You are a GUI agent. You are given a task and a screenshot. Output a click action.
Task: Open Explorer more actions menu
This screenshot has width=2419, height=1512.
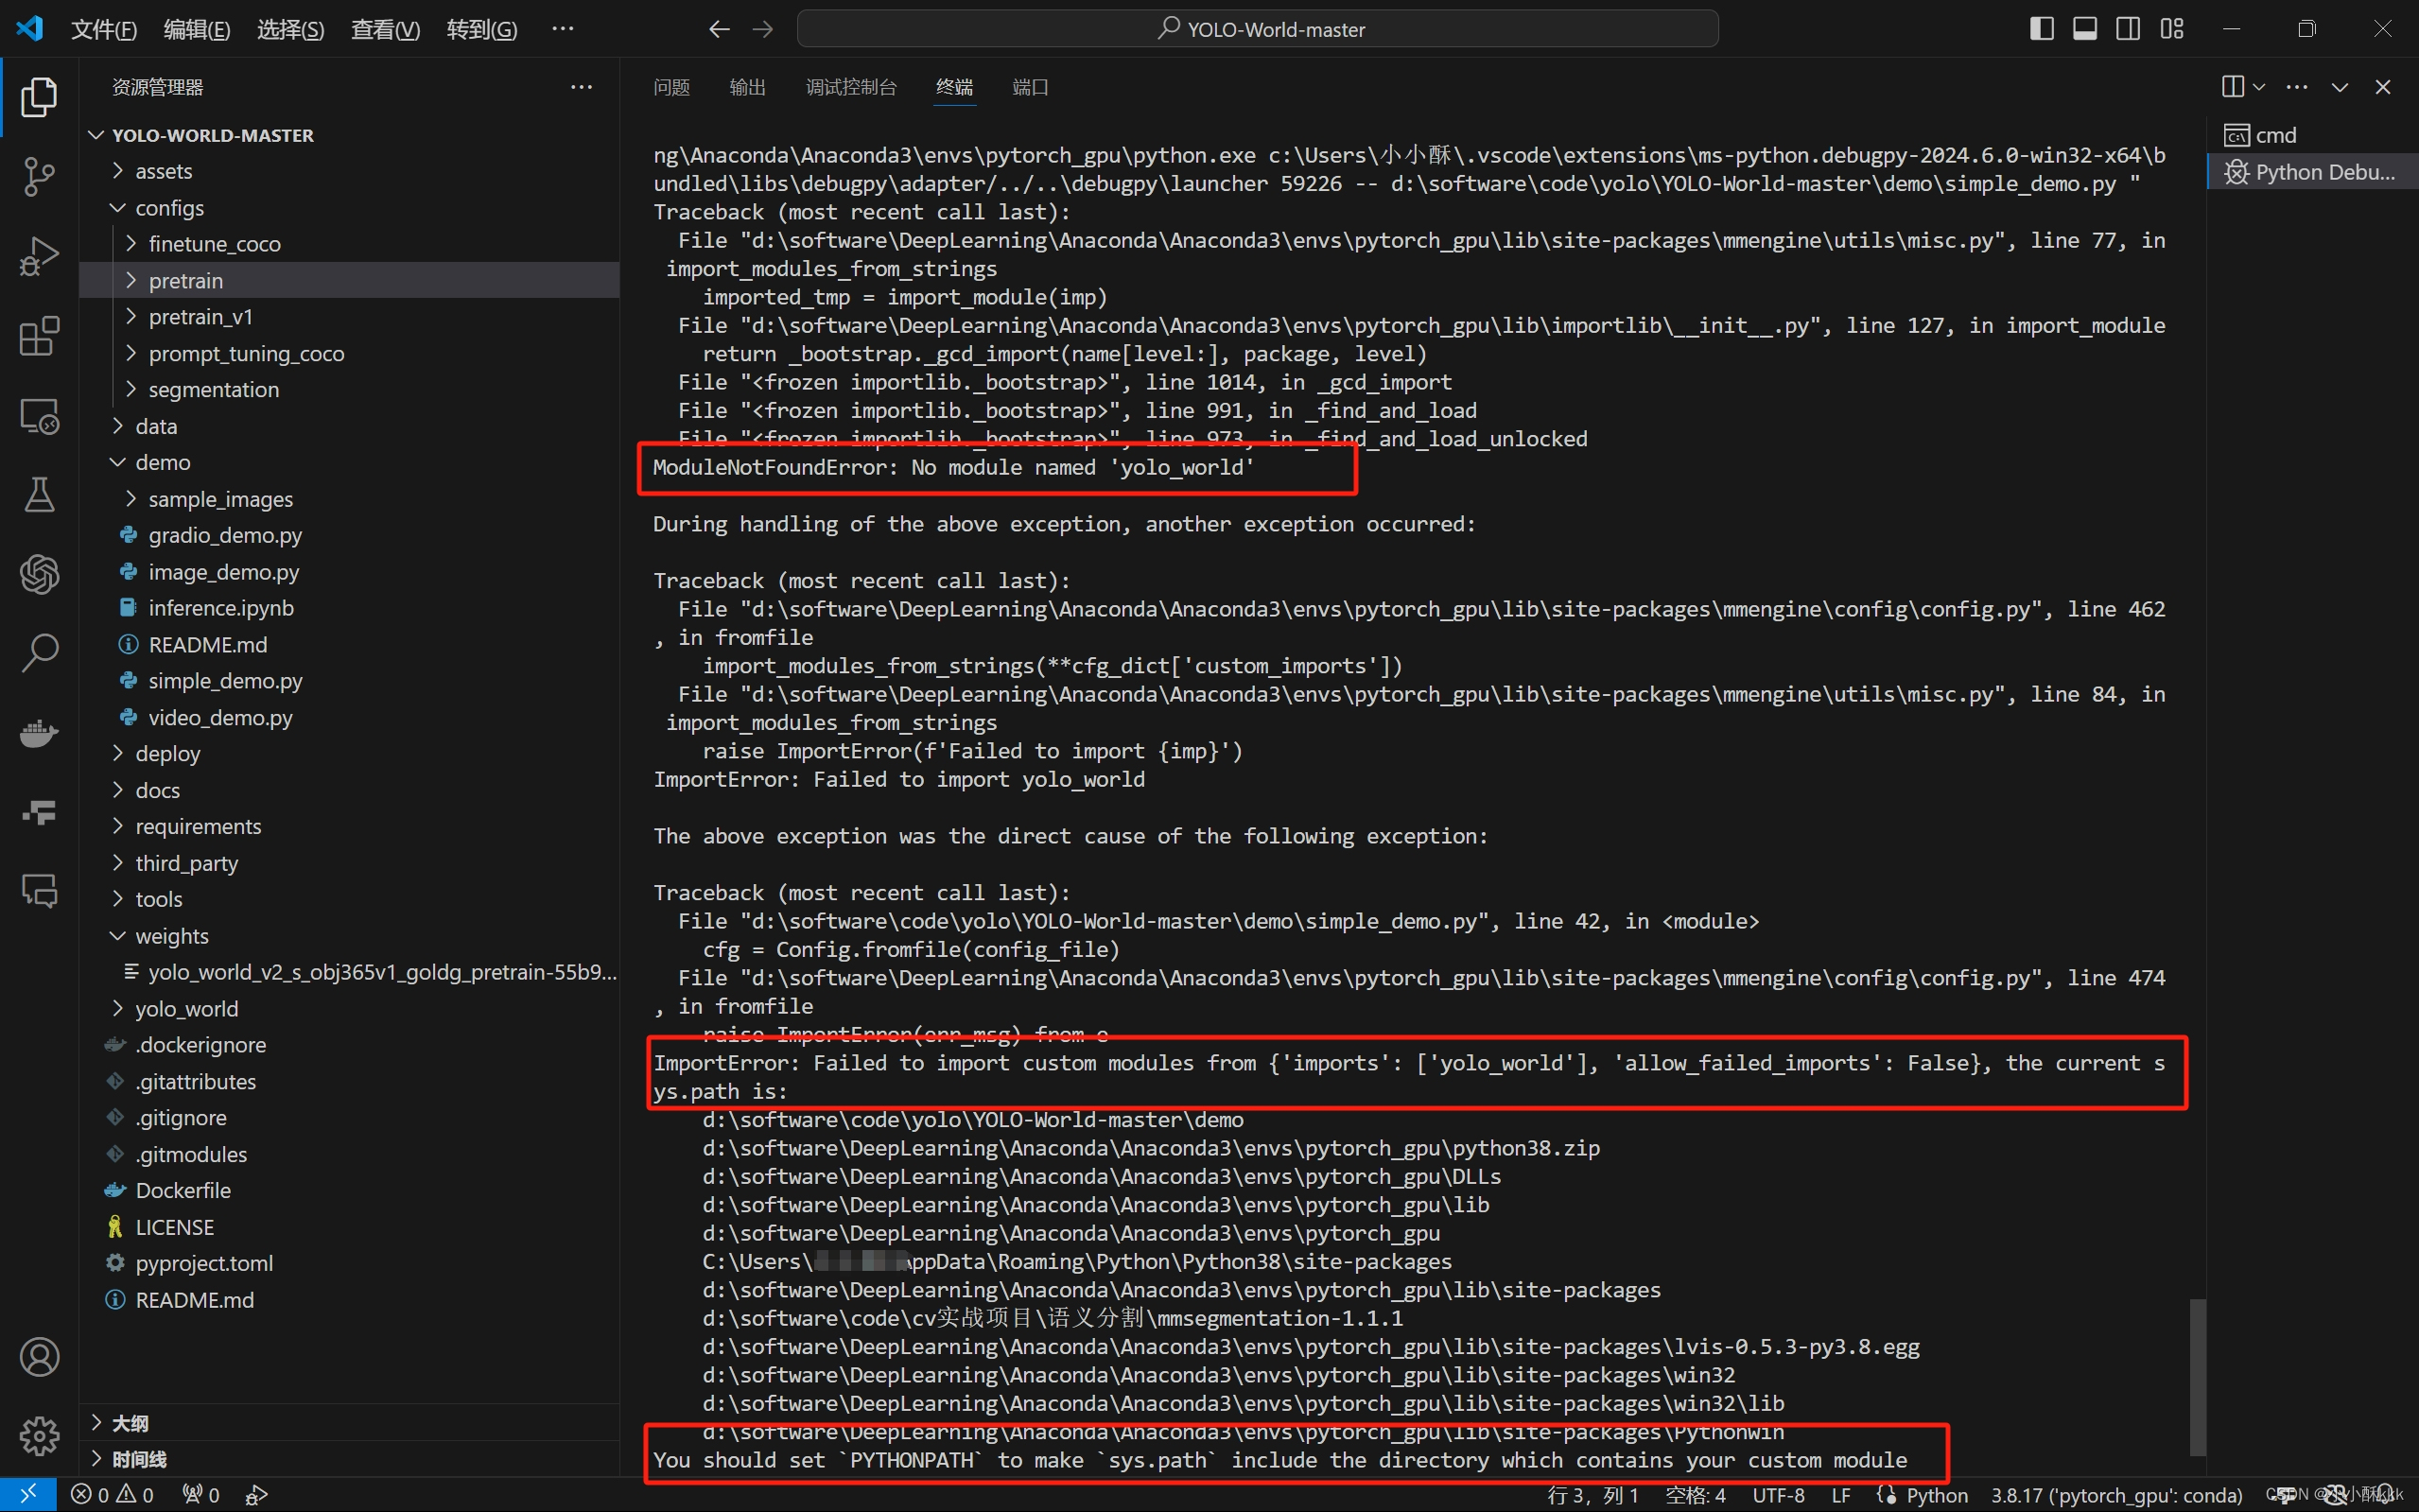pos(581,87)
